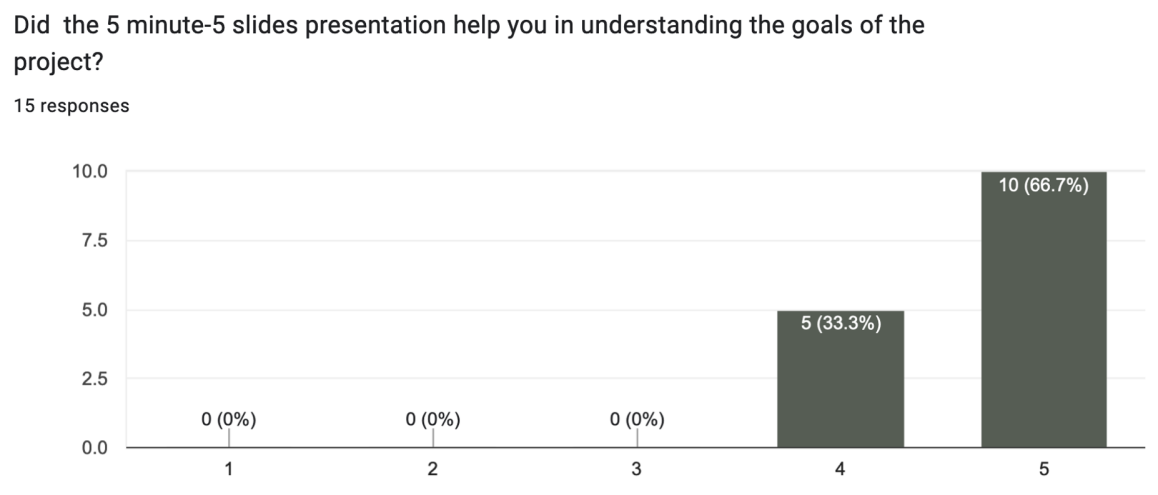Click x-axis label "2"
Viewport: 1158px width, 495px height.
click(x=433, y=470)
